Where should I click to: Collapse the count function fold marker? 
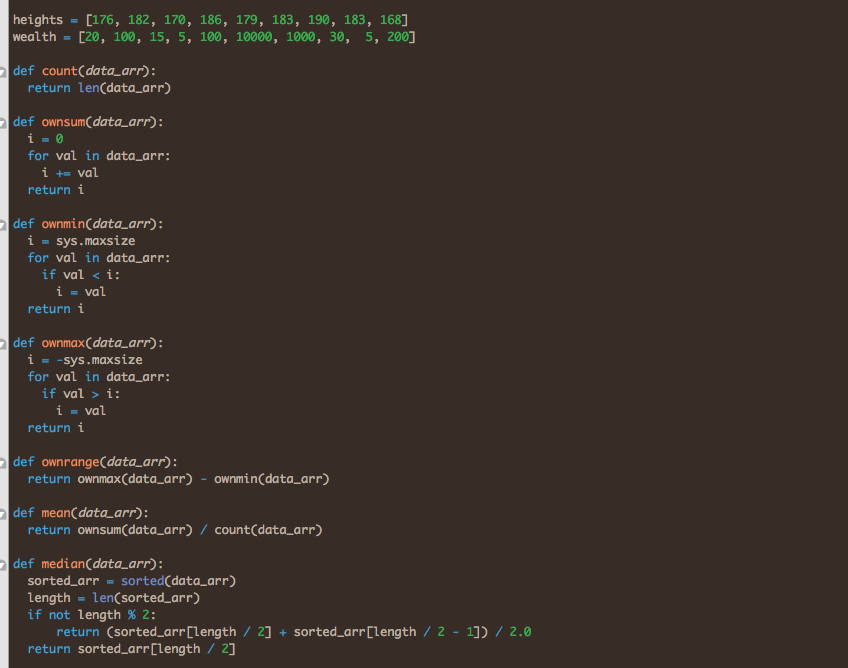(x=3, y=71)
